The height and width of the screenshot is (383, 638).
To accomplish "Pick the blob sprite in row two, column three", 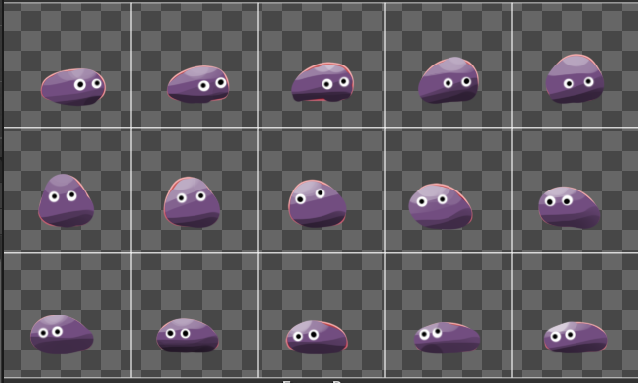I will [x=317, y=204].
